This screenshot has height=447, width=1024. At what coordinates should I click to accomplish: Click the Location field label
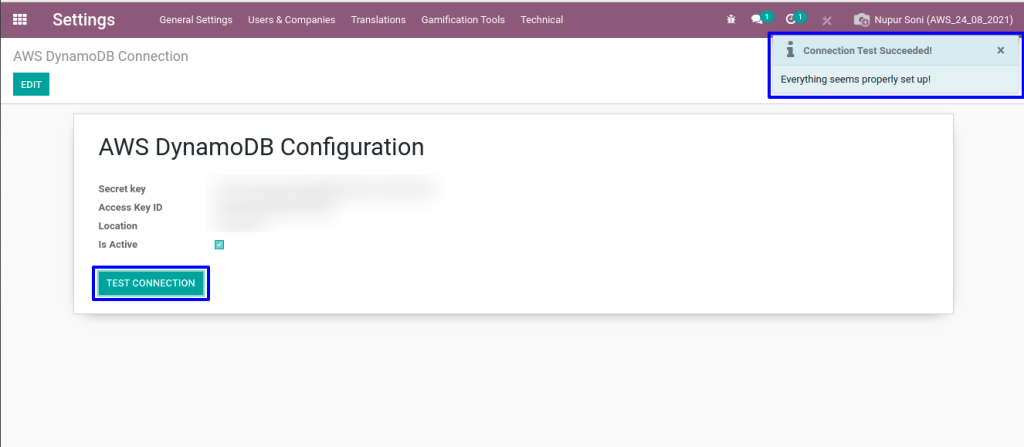pyautogui.click(x=118, y=225)
